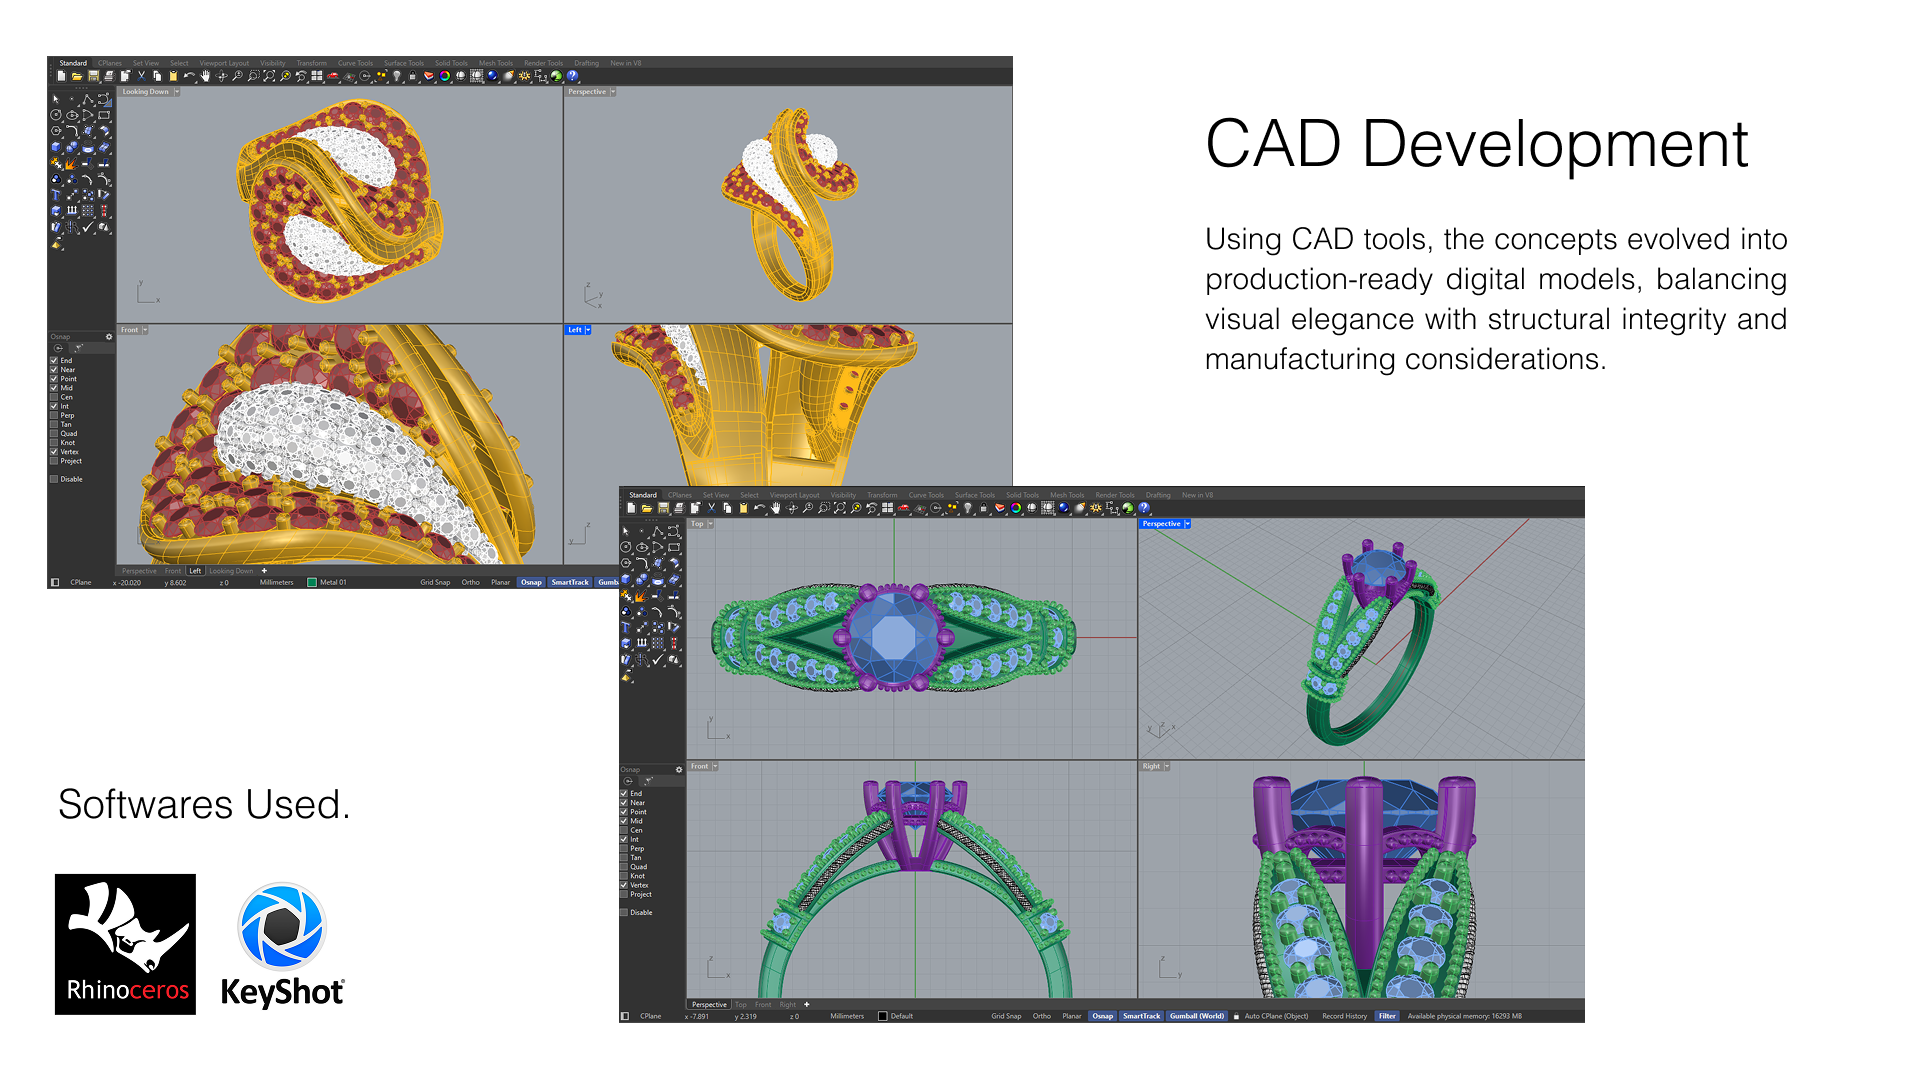Click color wheel icon in upper Rhino toolbar
The image size is (1920, 1080).
[445, 76]
